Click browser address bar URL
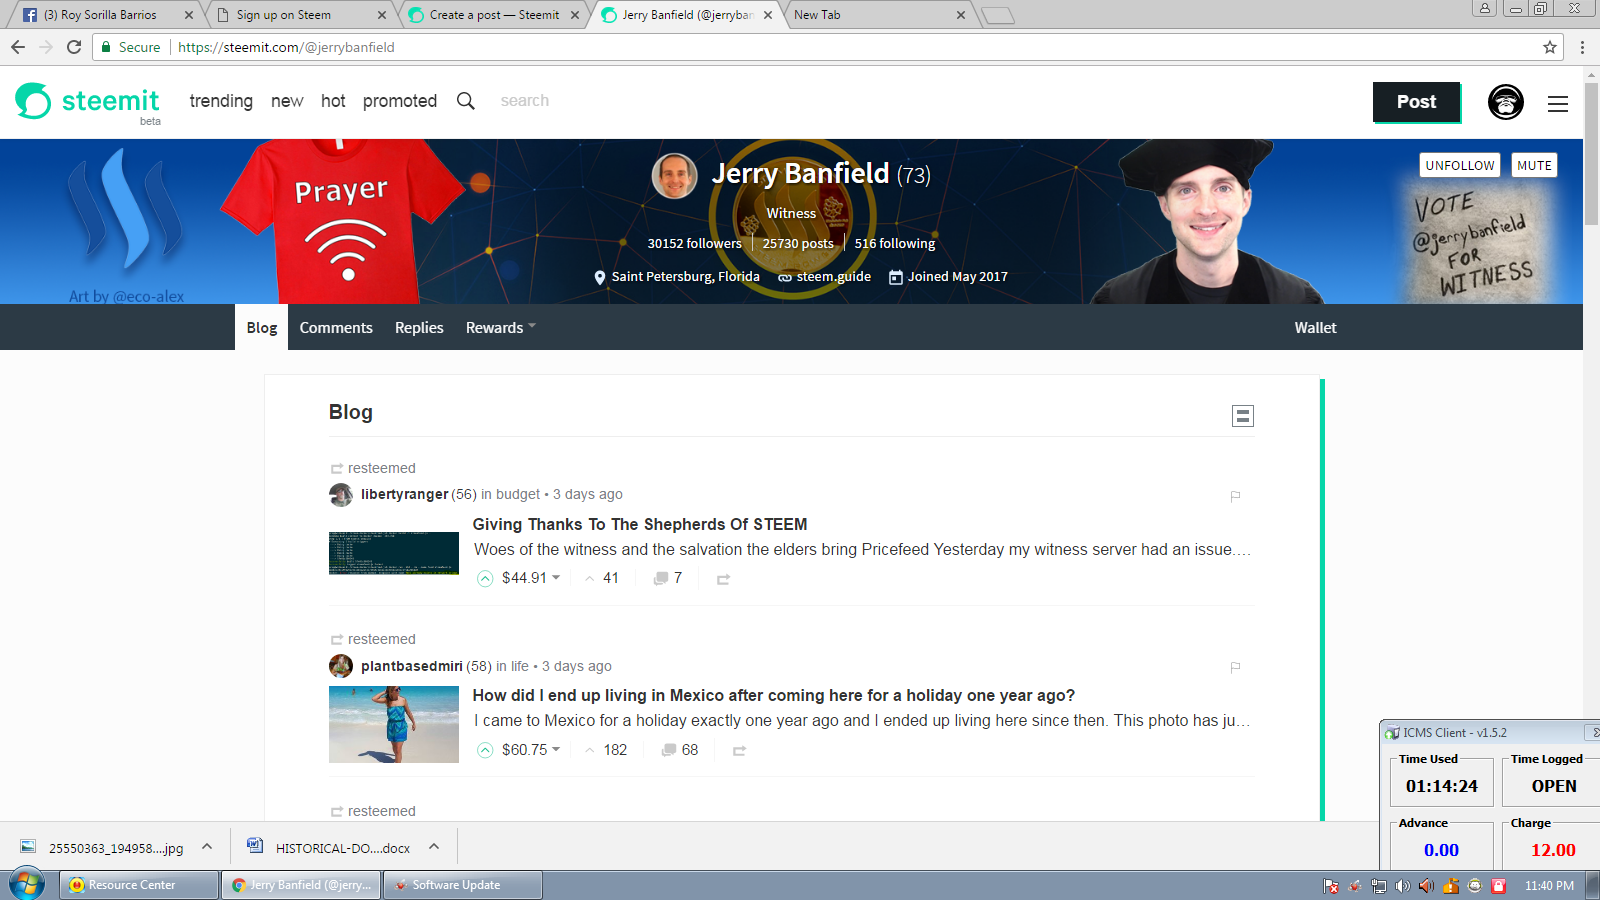 tap(286, 47)
